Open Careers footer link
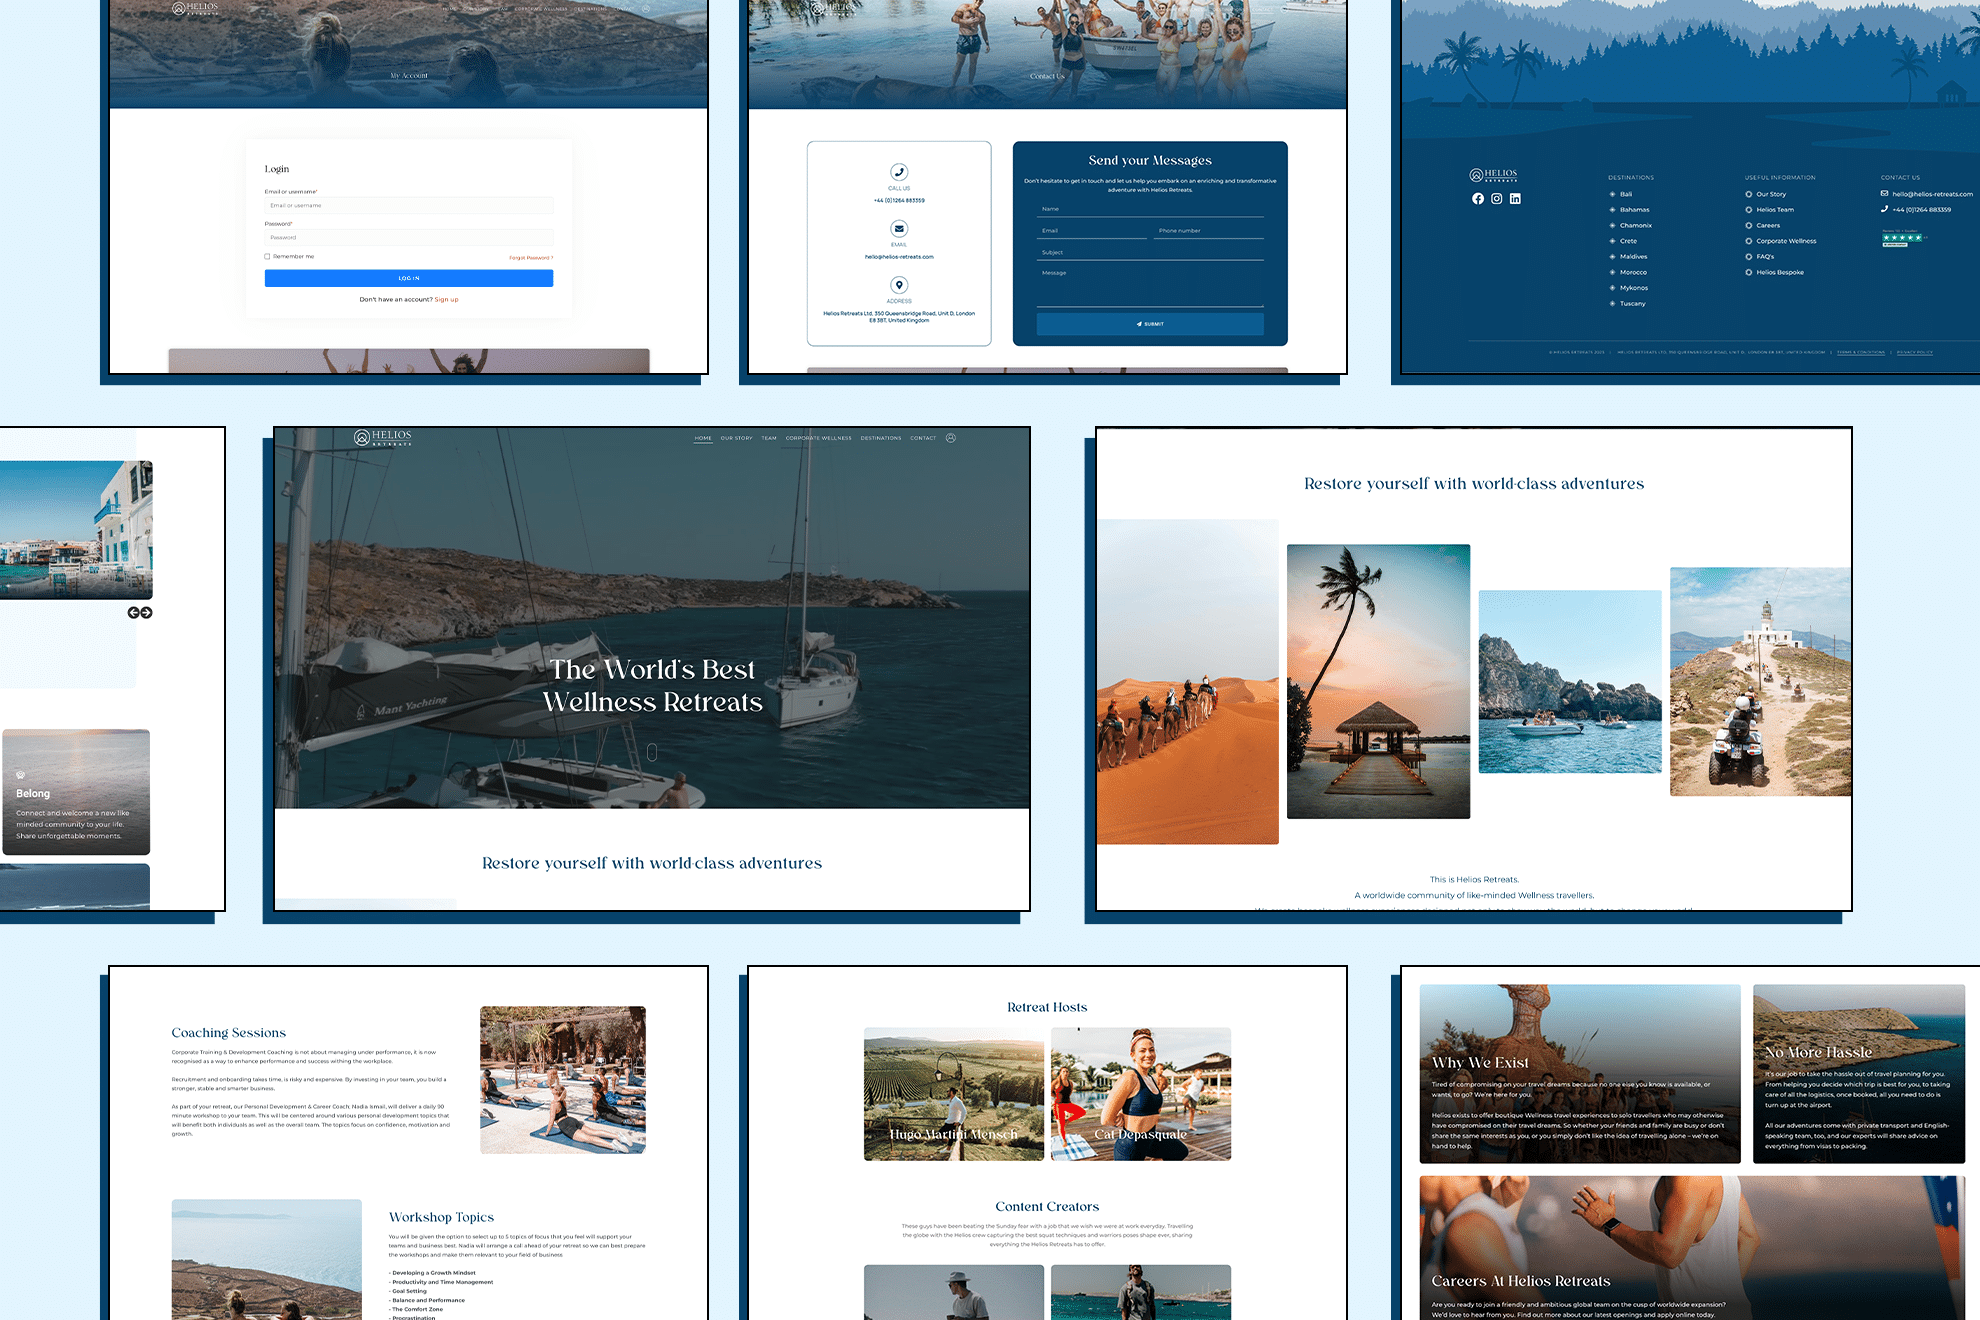Image resolution: width=1980 pixels, height=1320 pixels. coord(1768,226)
